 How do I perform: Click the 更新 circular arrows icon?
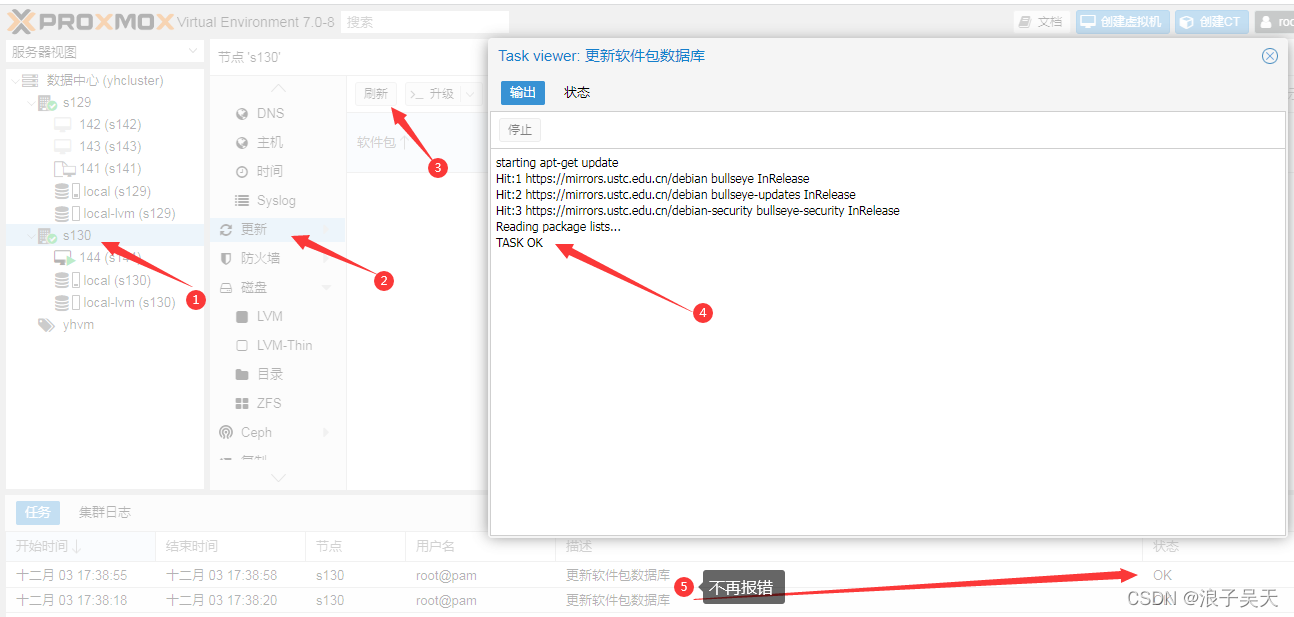[226, 229]
